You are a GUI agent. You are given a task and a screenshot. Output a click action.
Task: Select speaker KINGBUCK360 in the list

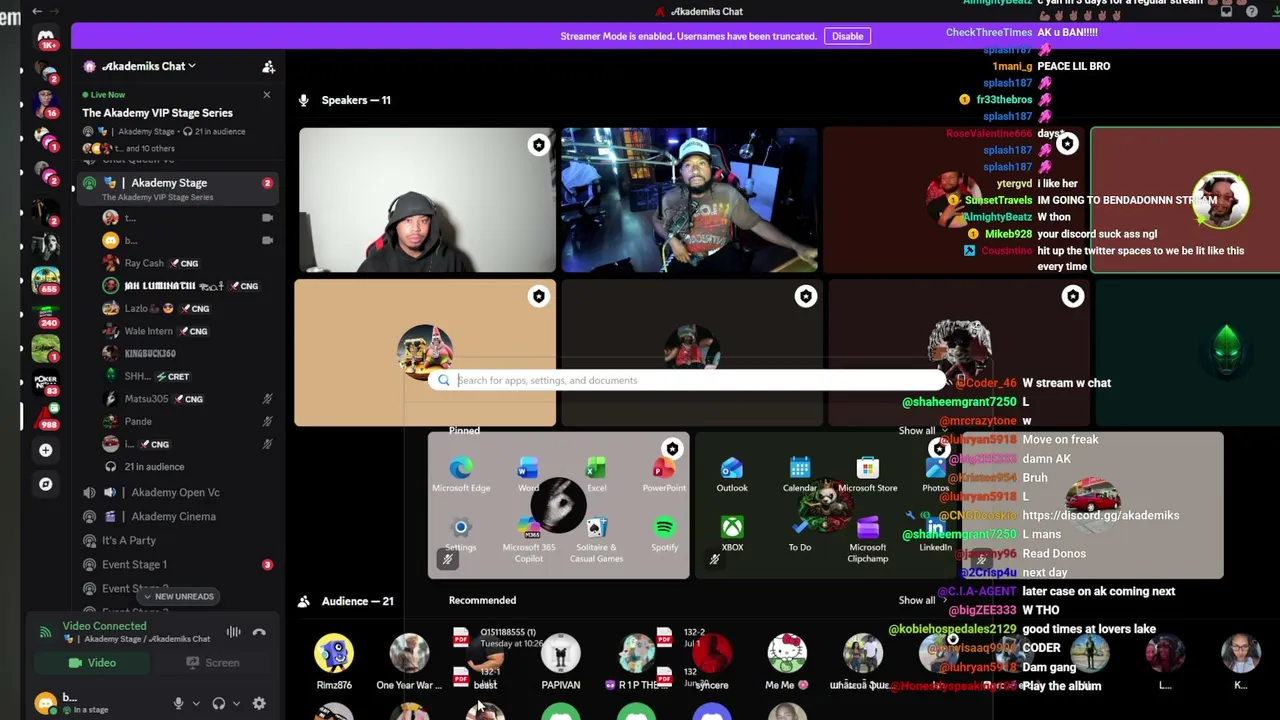(150, 353)
